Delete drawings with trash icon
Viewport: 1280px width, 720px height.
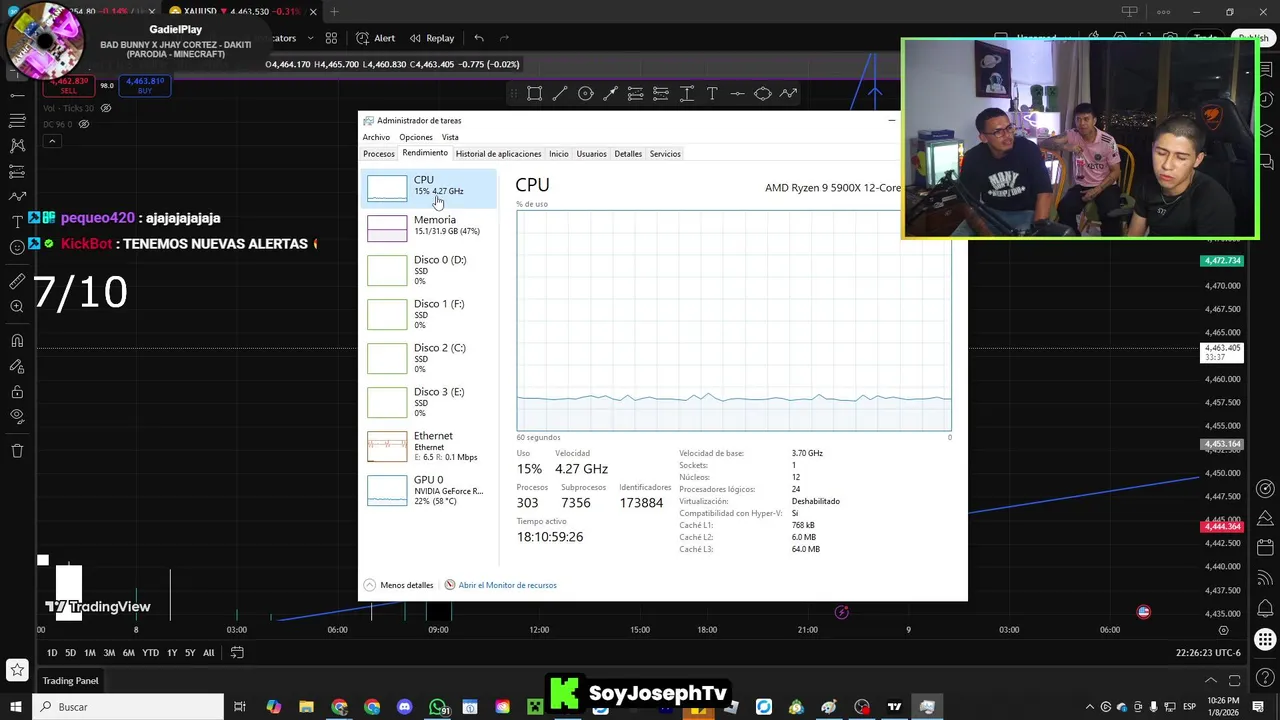(17, 451)
